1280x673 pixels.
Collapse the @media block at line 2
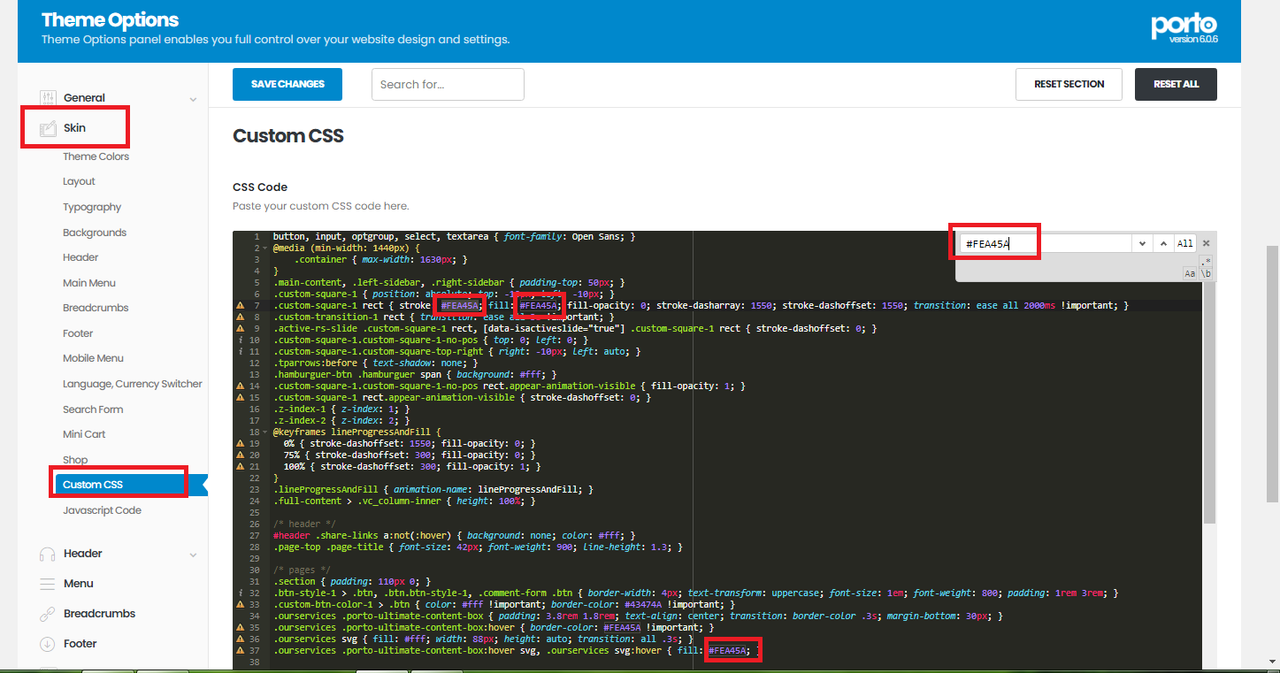coord(265,248)
